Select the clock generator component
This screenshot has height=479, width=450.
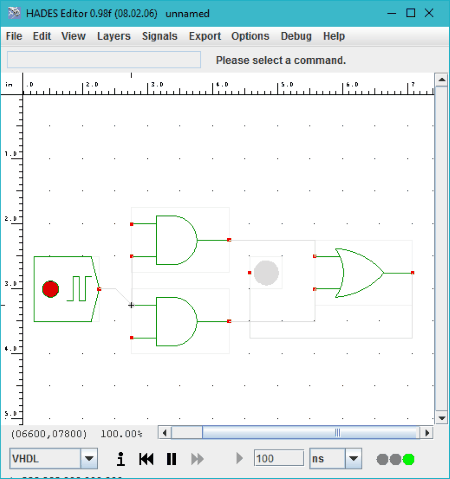tap(67, 289)
